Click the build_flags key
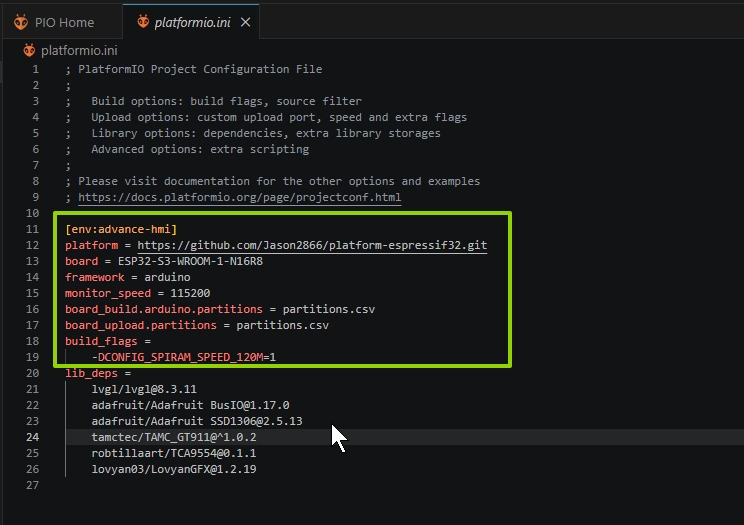The height and width of the screenshot is (525, 744). [x=101, y=341]
